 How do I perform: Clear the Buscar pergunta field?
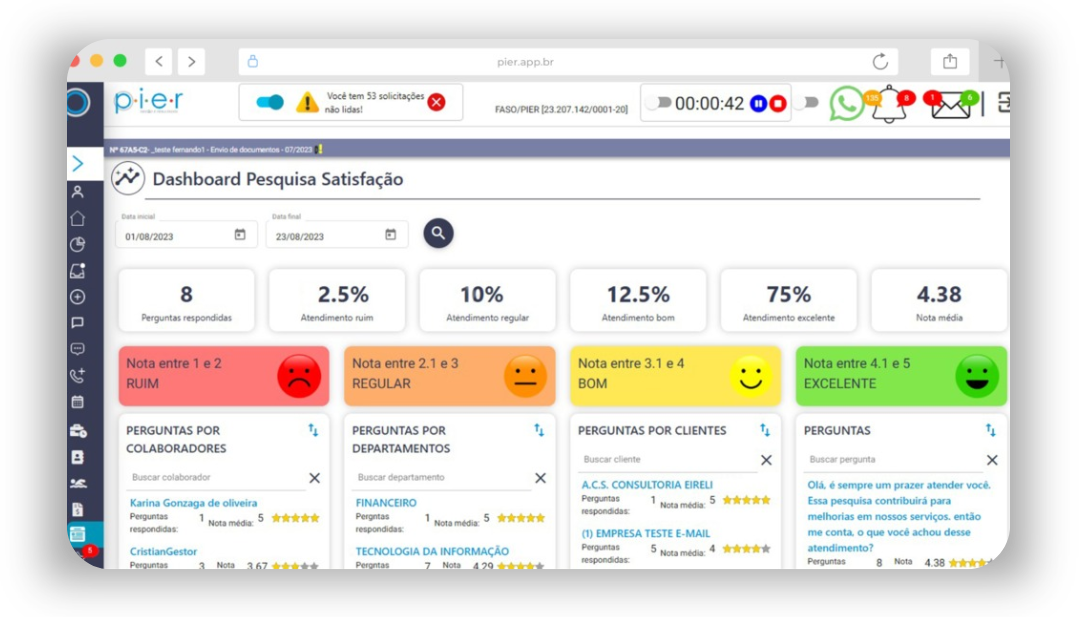pyautogui.click(x=993, y=460)
